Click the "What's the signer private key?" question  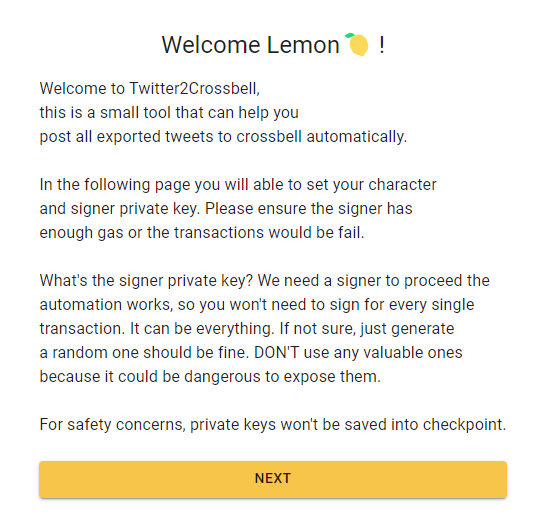[x=146, y=281]
